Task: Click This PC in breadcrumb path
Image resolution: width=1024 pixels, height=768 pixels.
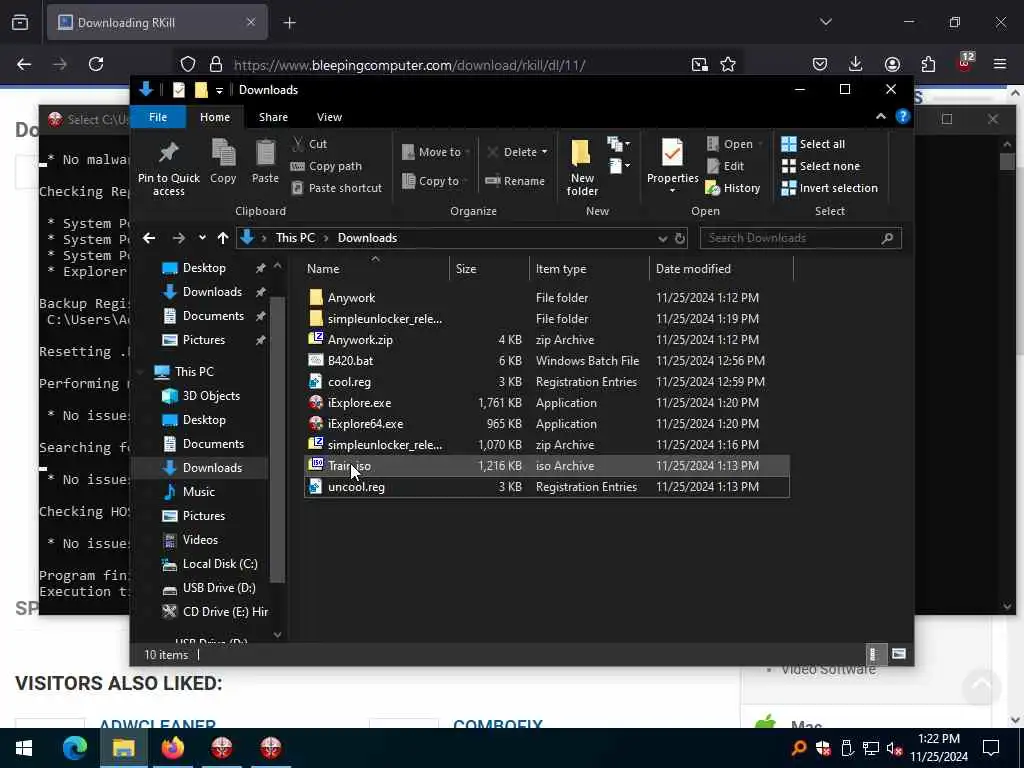Action: tap(295, 238)
